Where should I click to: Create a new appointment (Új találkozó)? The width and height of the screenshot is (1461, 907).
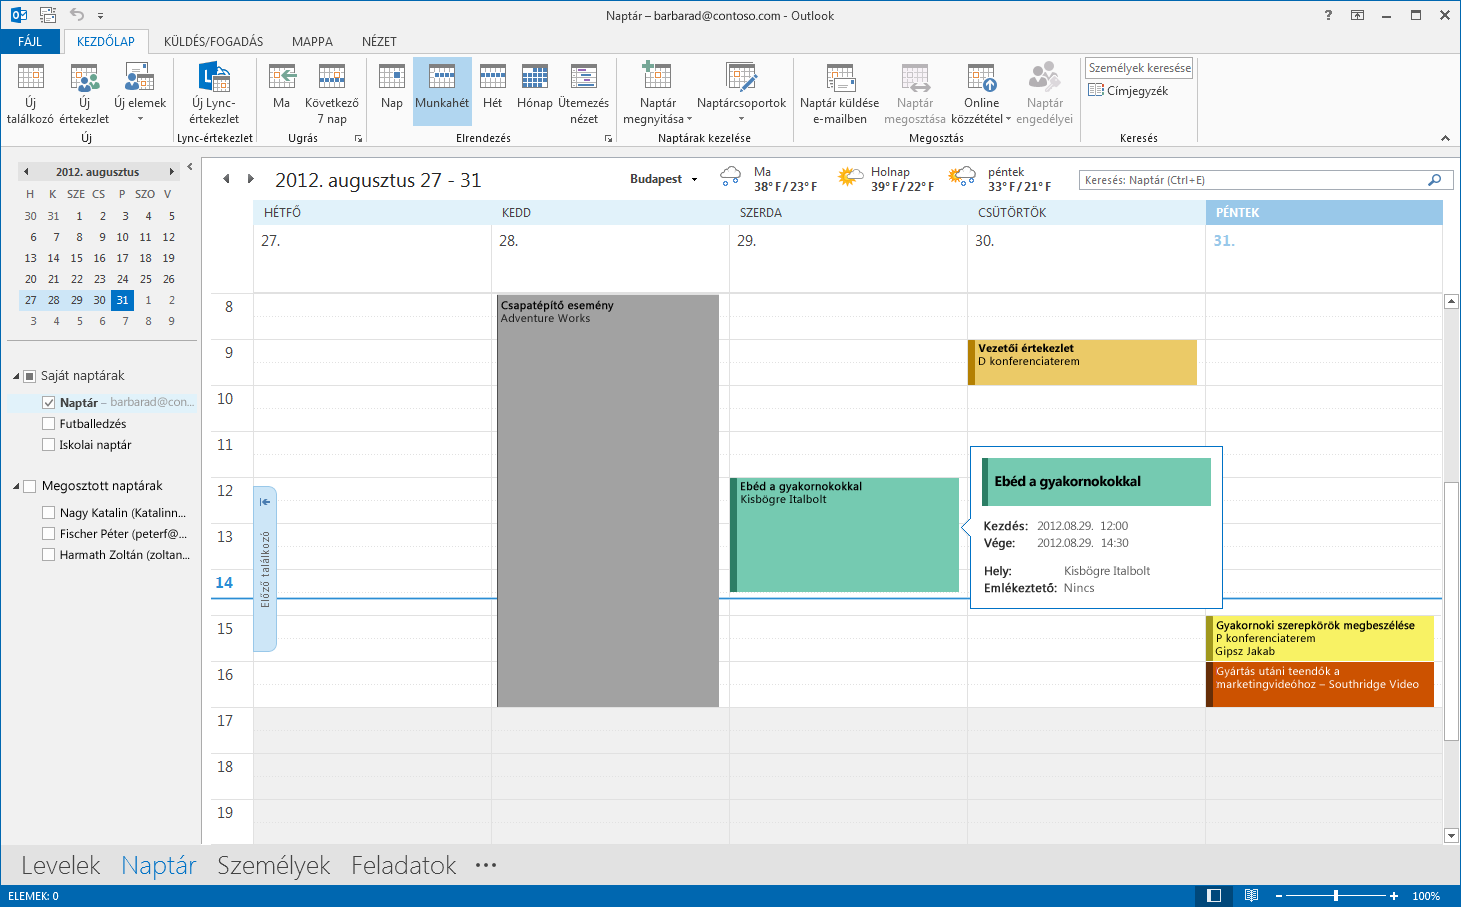30,93
